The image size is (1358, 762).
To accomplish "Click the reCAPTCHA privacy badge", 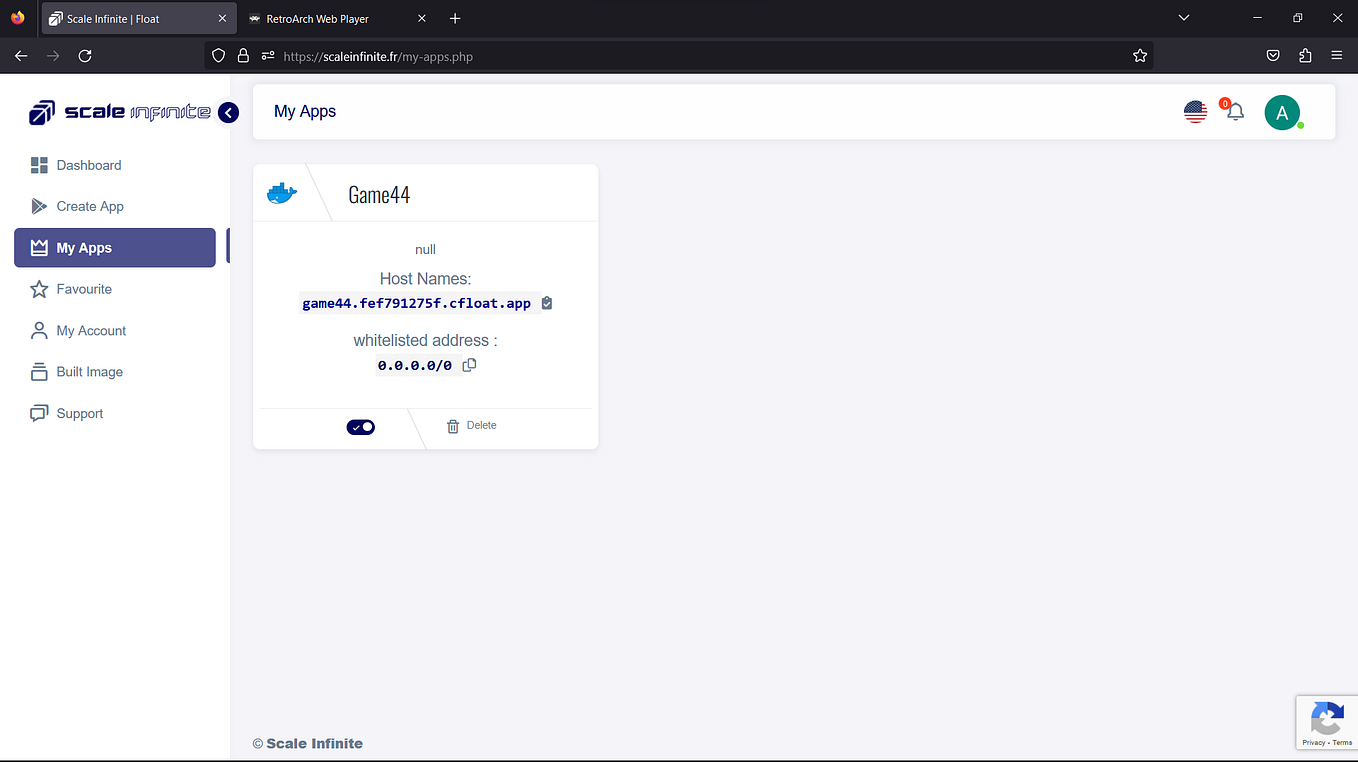I will (1327, 722).
